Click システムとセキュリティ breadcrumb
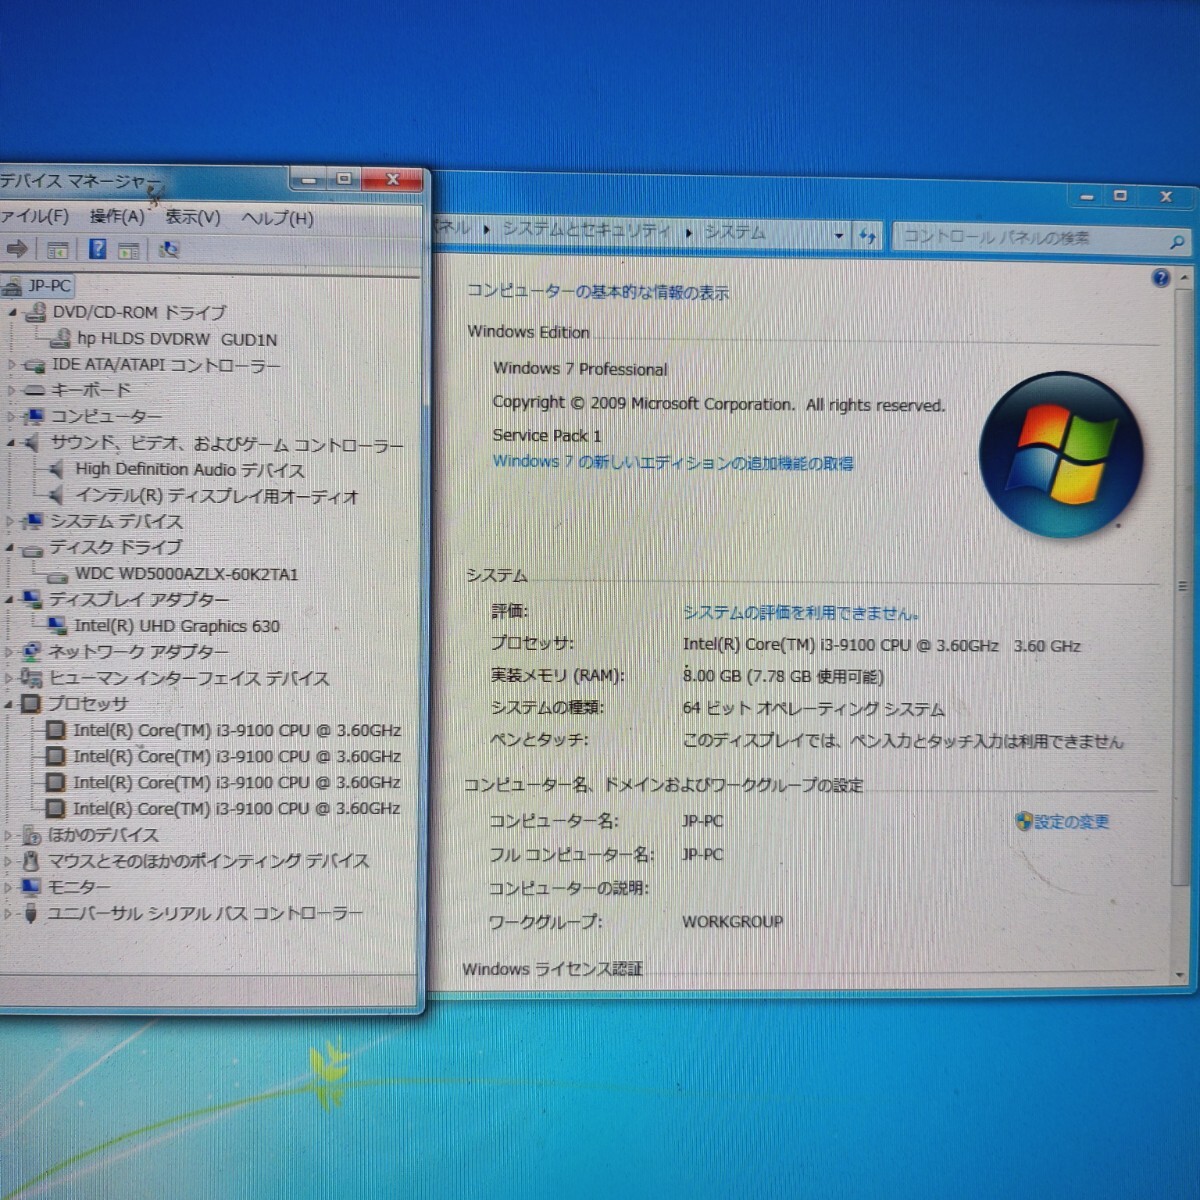1200x1200 pixels. pos(586,229)
